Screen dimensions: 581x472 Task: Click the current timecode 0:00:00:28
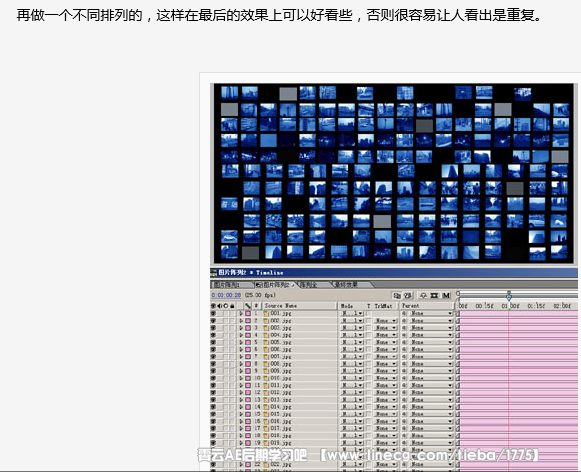(x=226, y=295)
